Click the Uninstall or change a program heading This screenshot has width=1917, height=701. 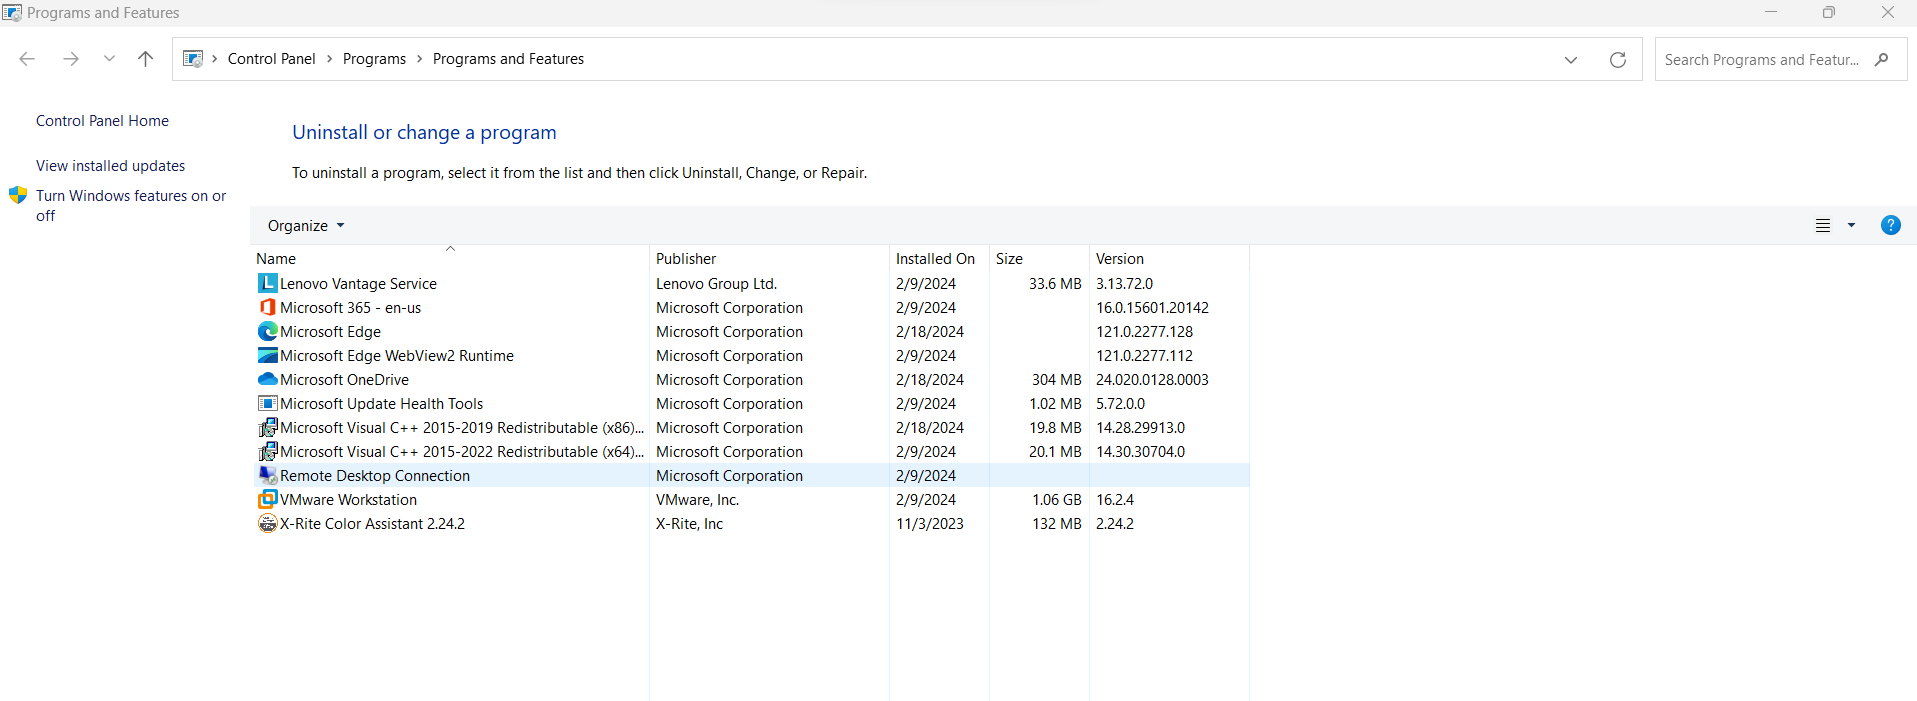424,132
